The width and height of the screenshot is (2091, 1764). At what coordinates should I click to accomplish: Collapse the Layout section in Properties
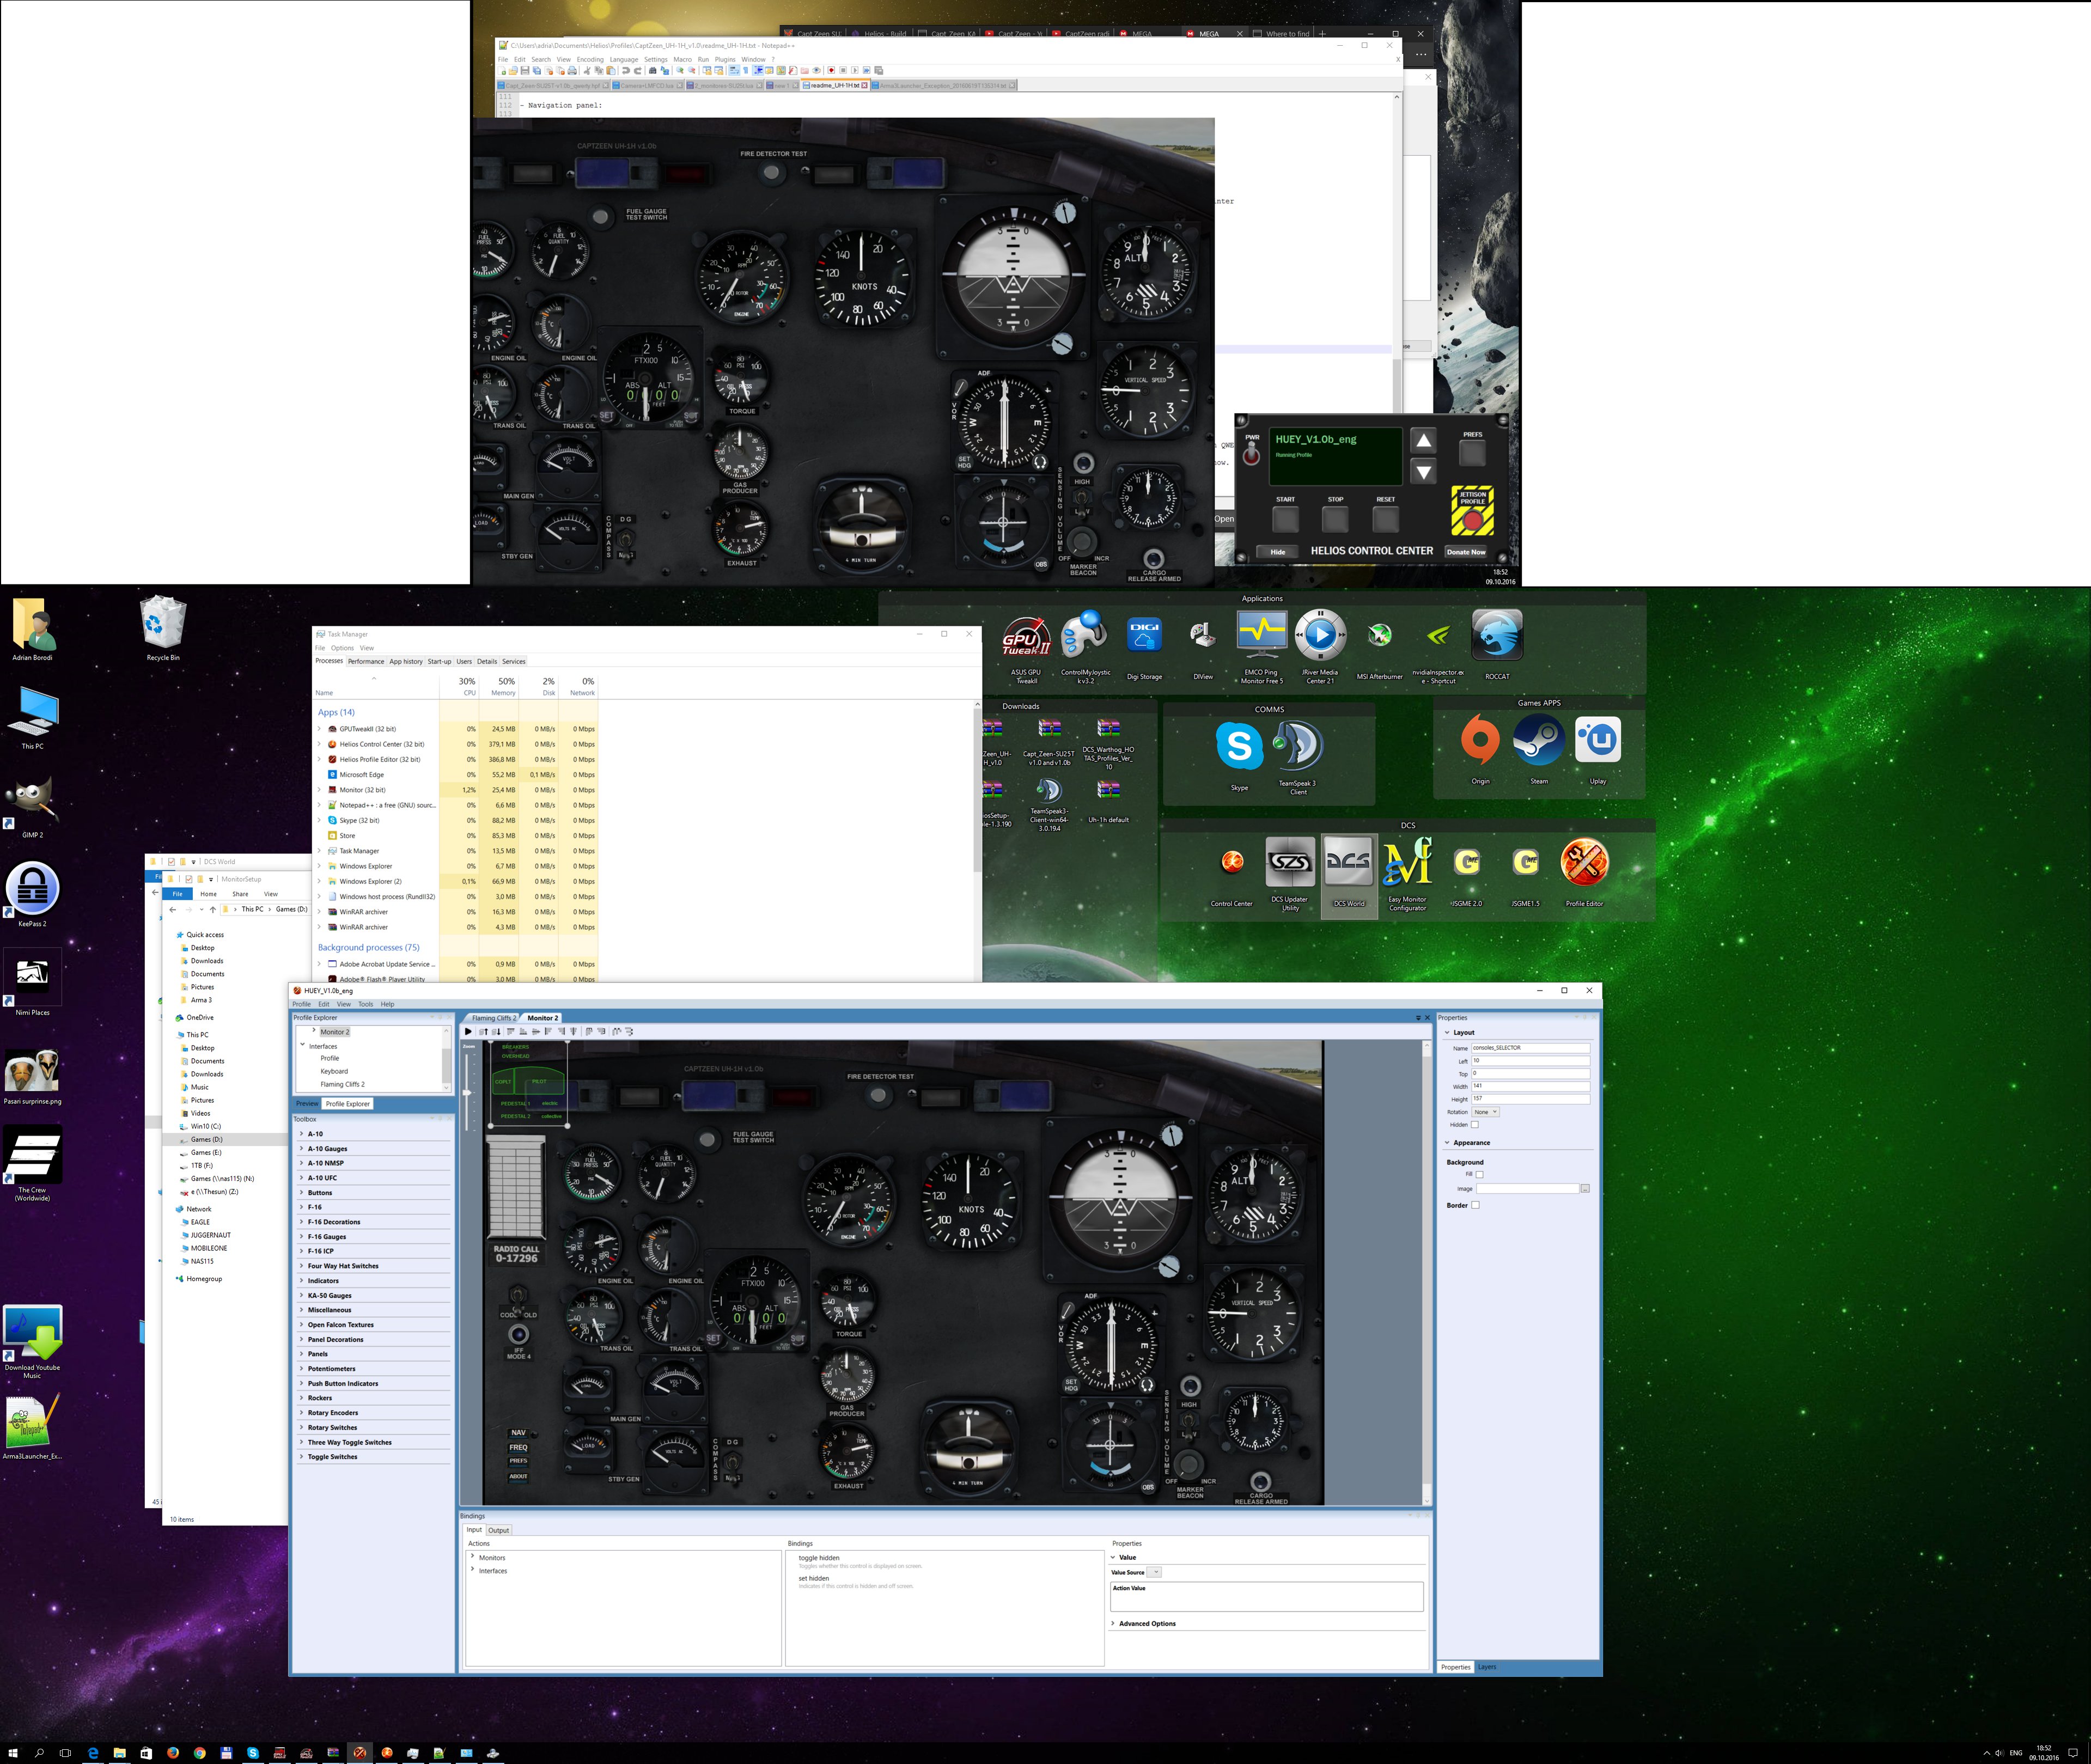(x=1447, y=1032)
